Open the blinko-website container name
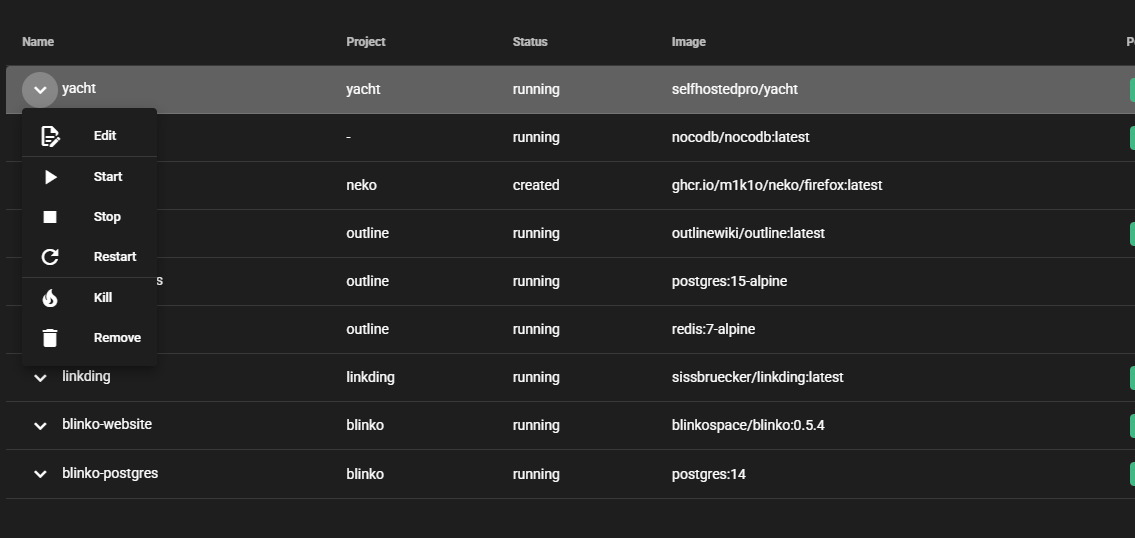The image size is (1135, 538). coord(107,424)
